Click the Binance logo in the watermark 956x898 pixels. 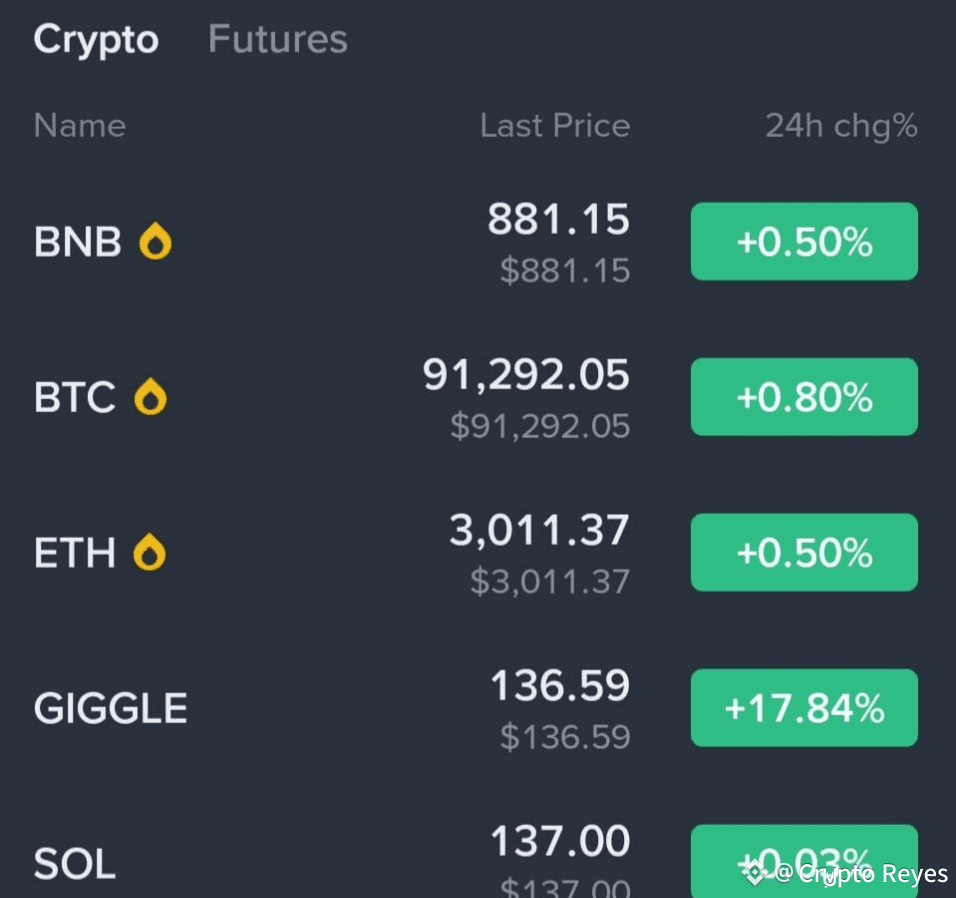[755, 874]
